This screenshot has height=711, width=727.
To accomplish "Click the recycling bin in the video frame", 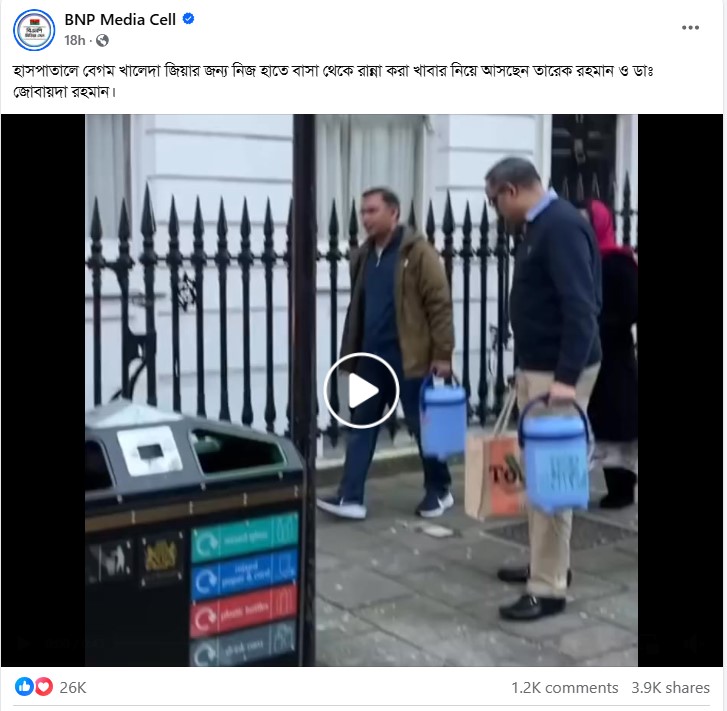I will point(194,533).
